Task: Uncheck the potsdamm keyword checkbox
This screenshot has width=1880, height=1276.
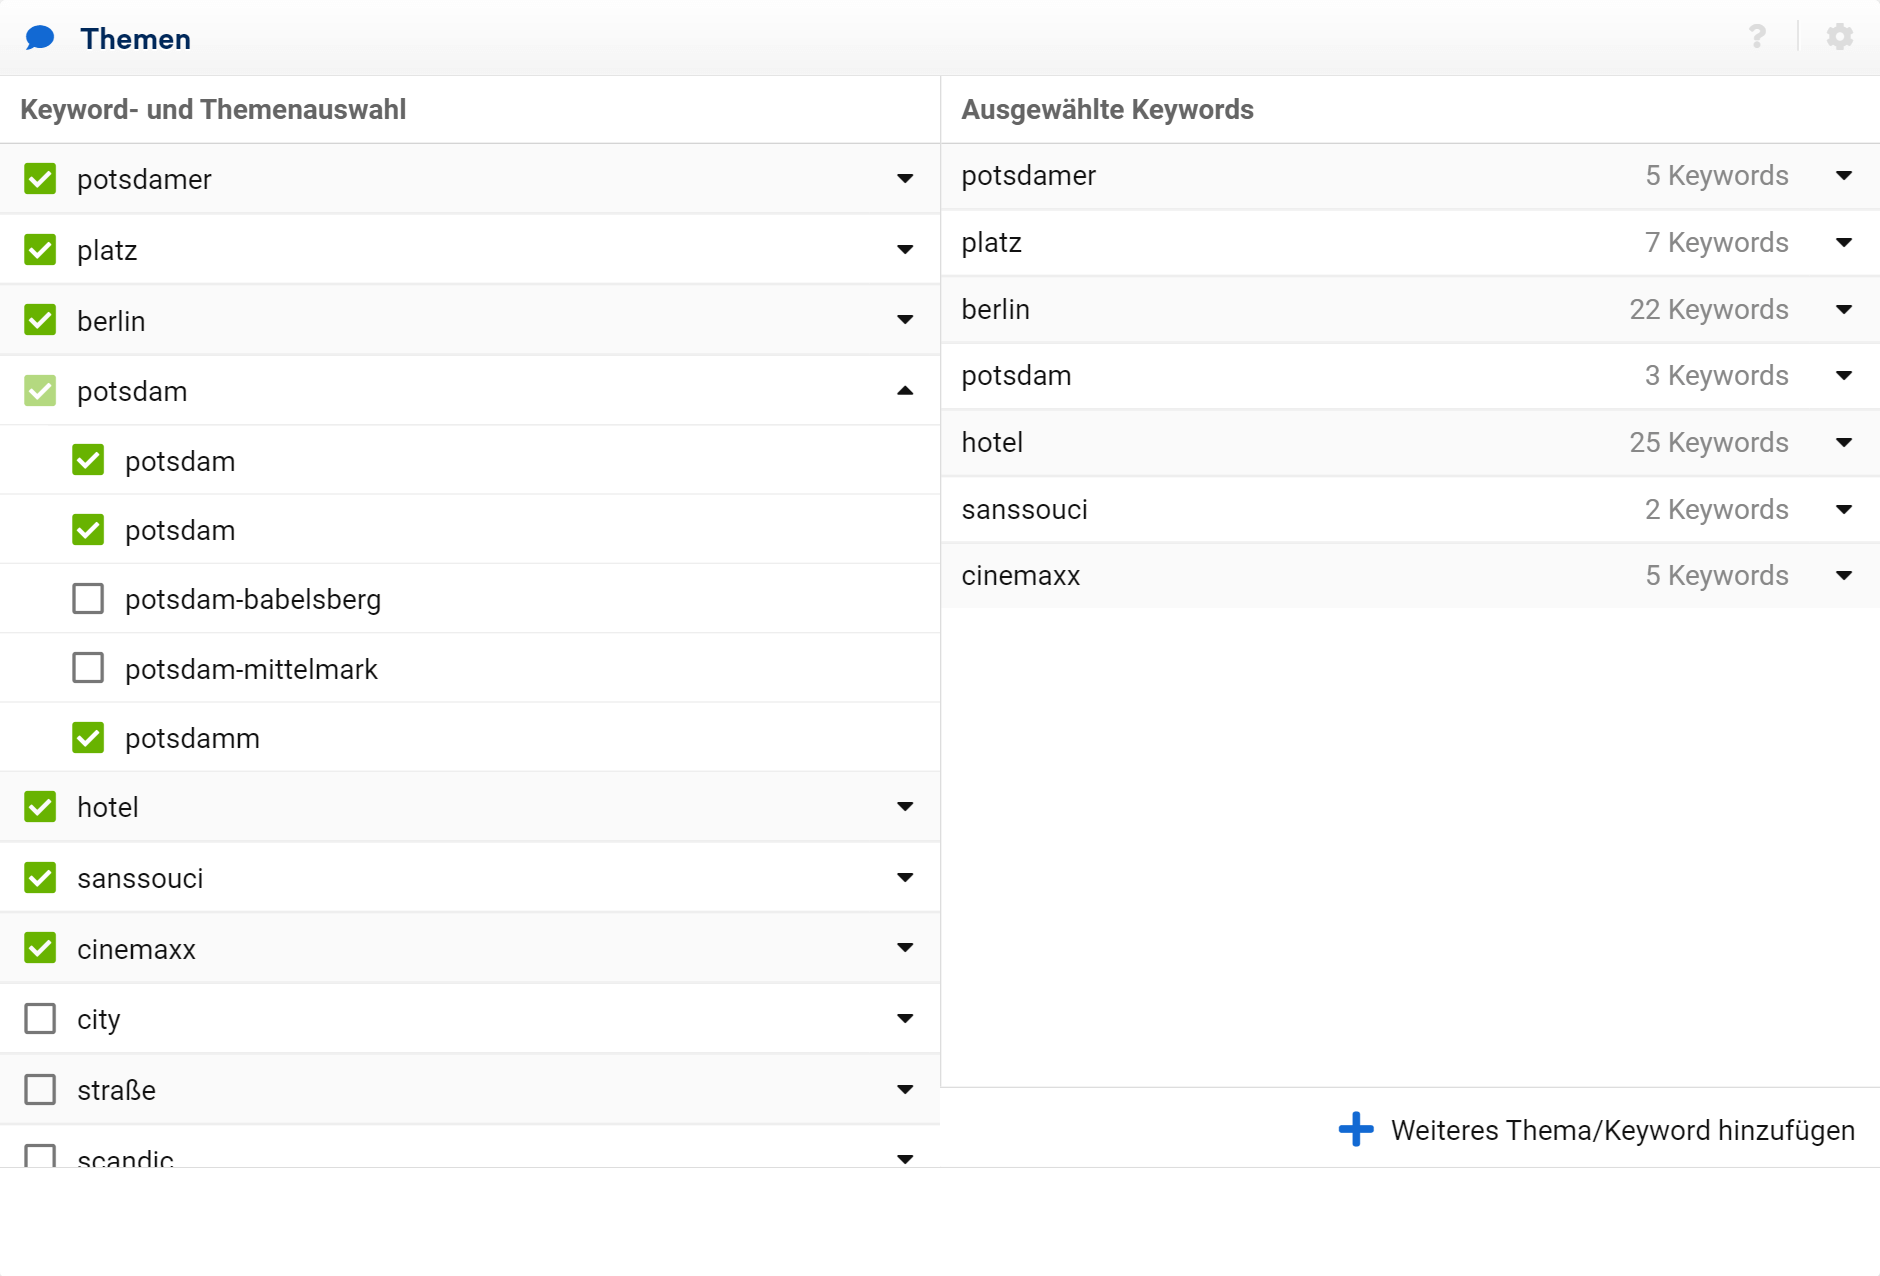Action: [88, 738]
